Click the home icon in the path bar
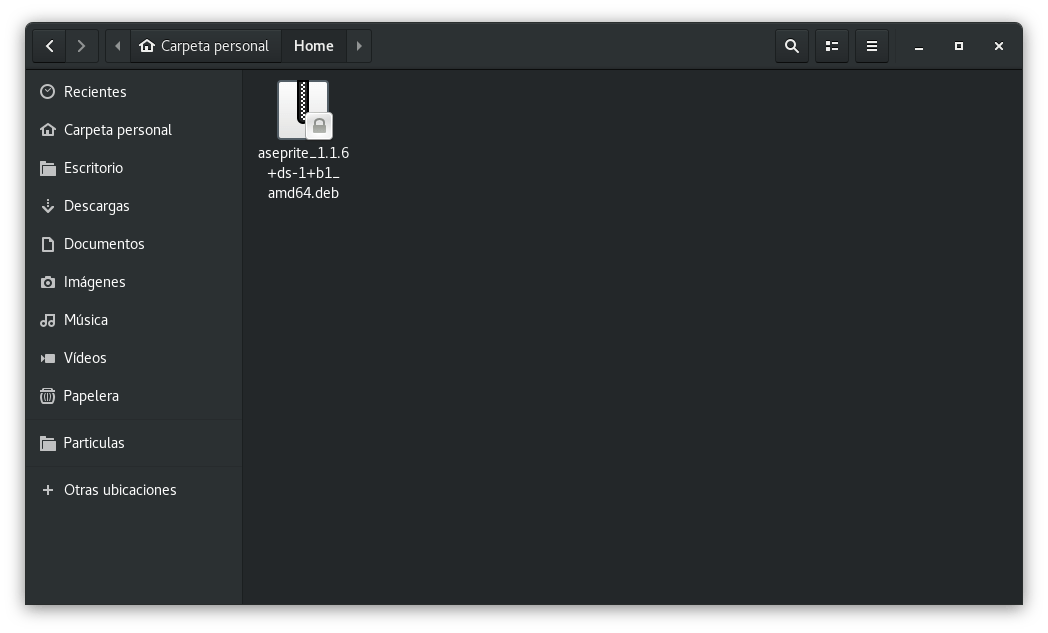The height and width of the screenshot is (633, 1048). (x=147, y=45)
